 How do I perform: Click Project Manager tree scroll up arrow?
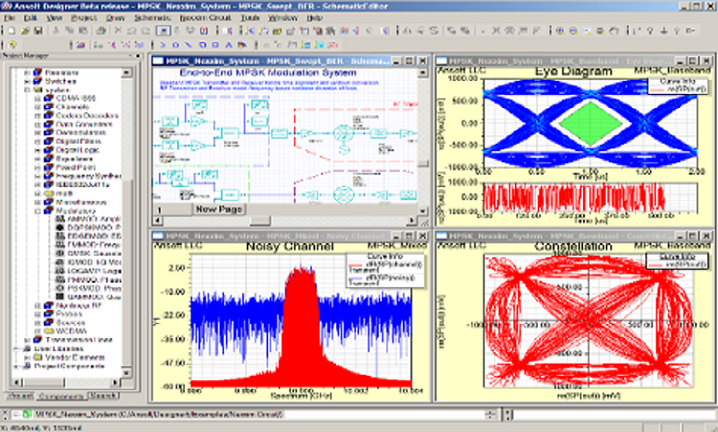point(126,72)
